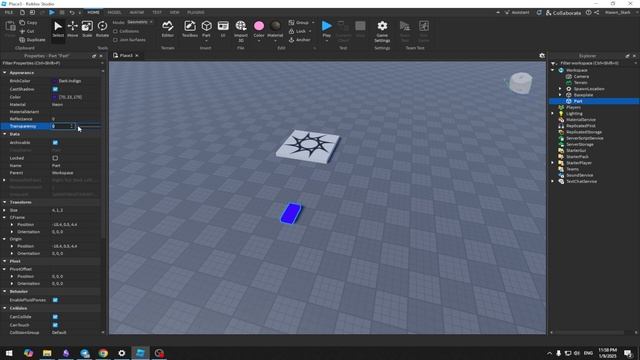Collapse the Behavior section
Image resolution: width=640 pixels, height=360 pixels.
[4, 291]
